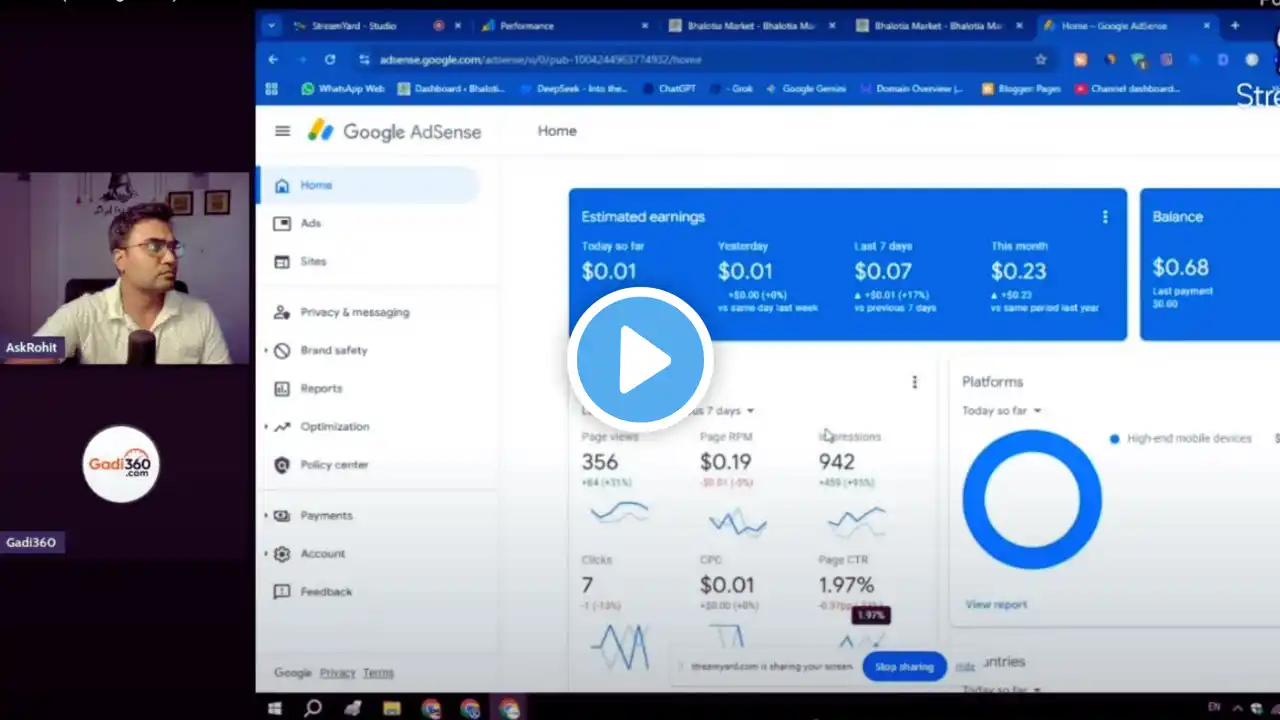Open Ads section in the sidebar

tap(310, 223)
